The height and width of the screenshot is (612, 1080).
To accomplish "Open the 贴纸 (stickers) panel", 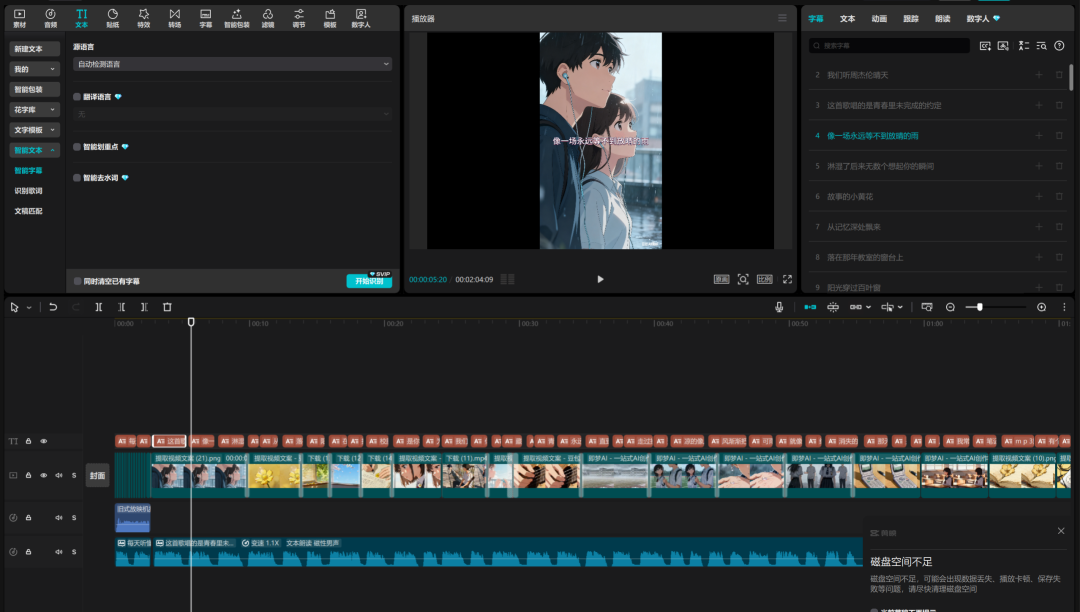I will tap(112, 18).
